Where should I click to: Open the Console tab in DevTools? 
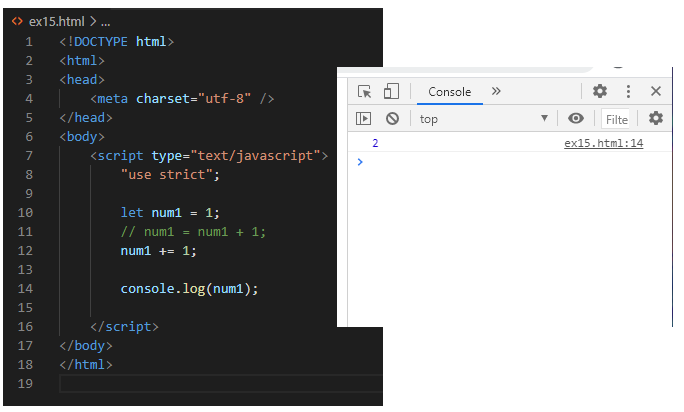click(449, 92)
